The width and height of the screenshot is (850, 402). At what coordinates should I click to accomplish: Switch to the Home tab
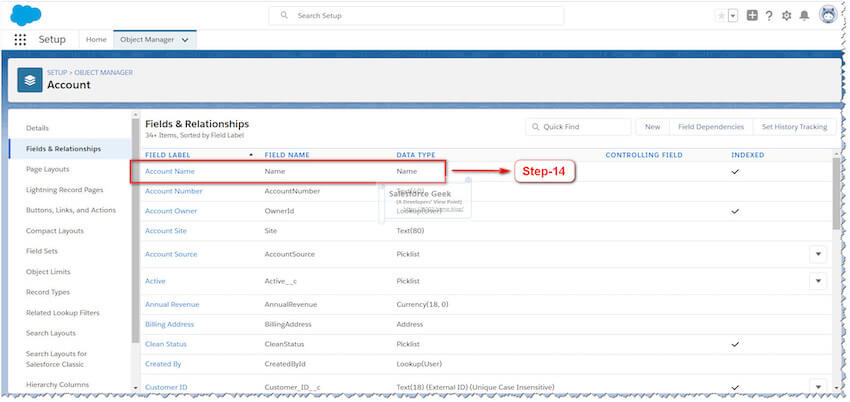tap(96, 40)
